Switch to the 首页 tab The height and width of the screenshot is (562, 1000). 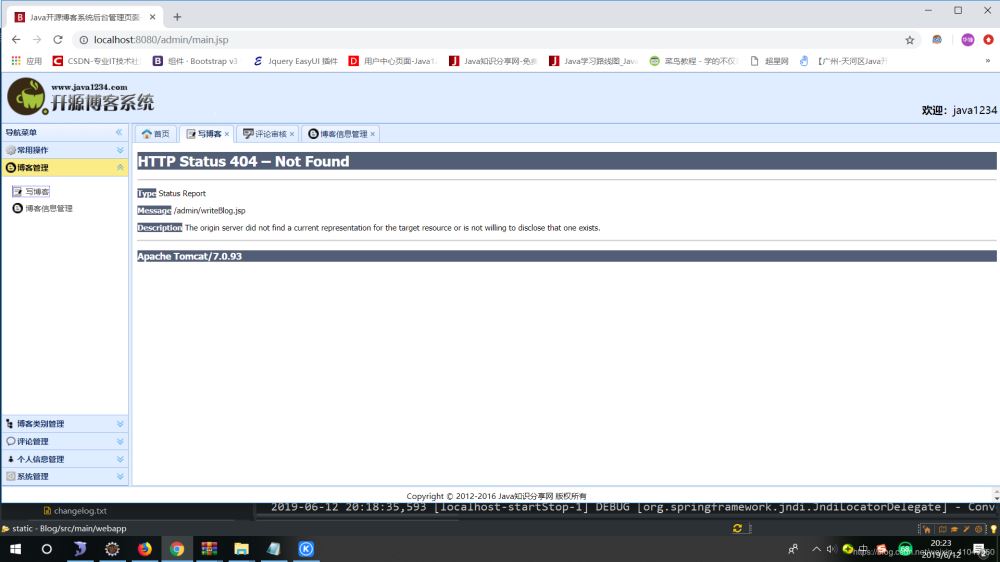click(x=156, y=134)
